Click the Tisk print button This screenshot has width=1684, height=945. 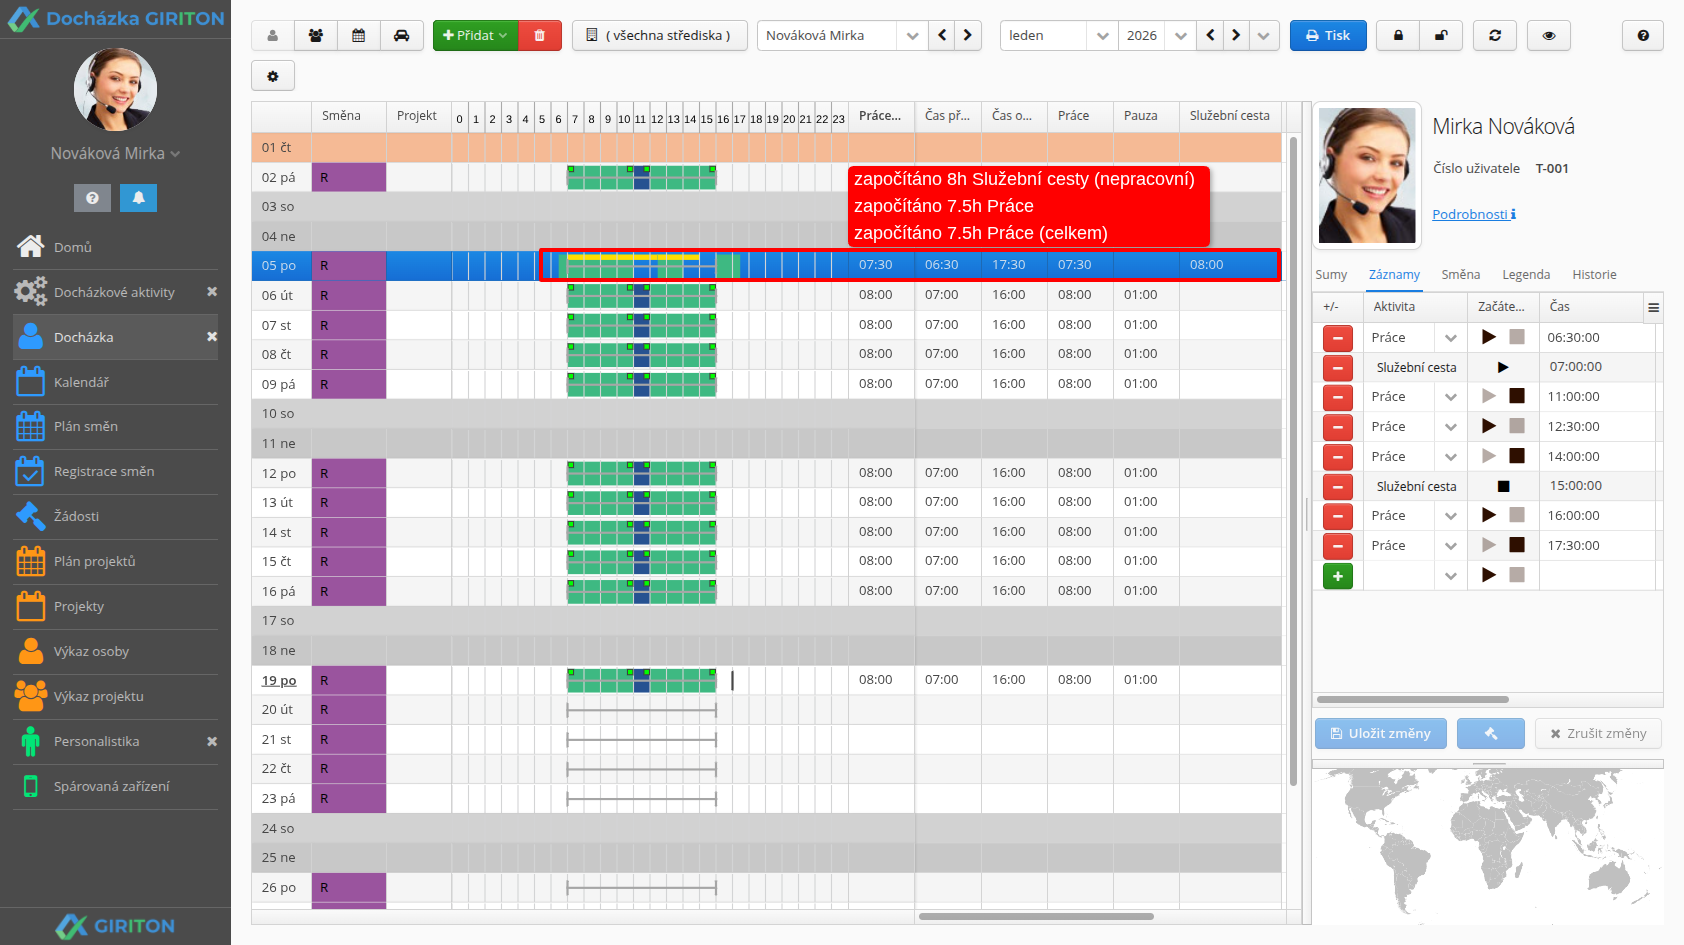click(x=1328, y=36)
